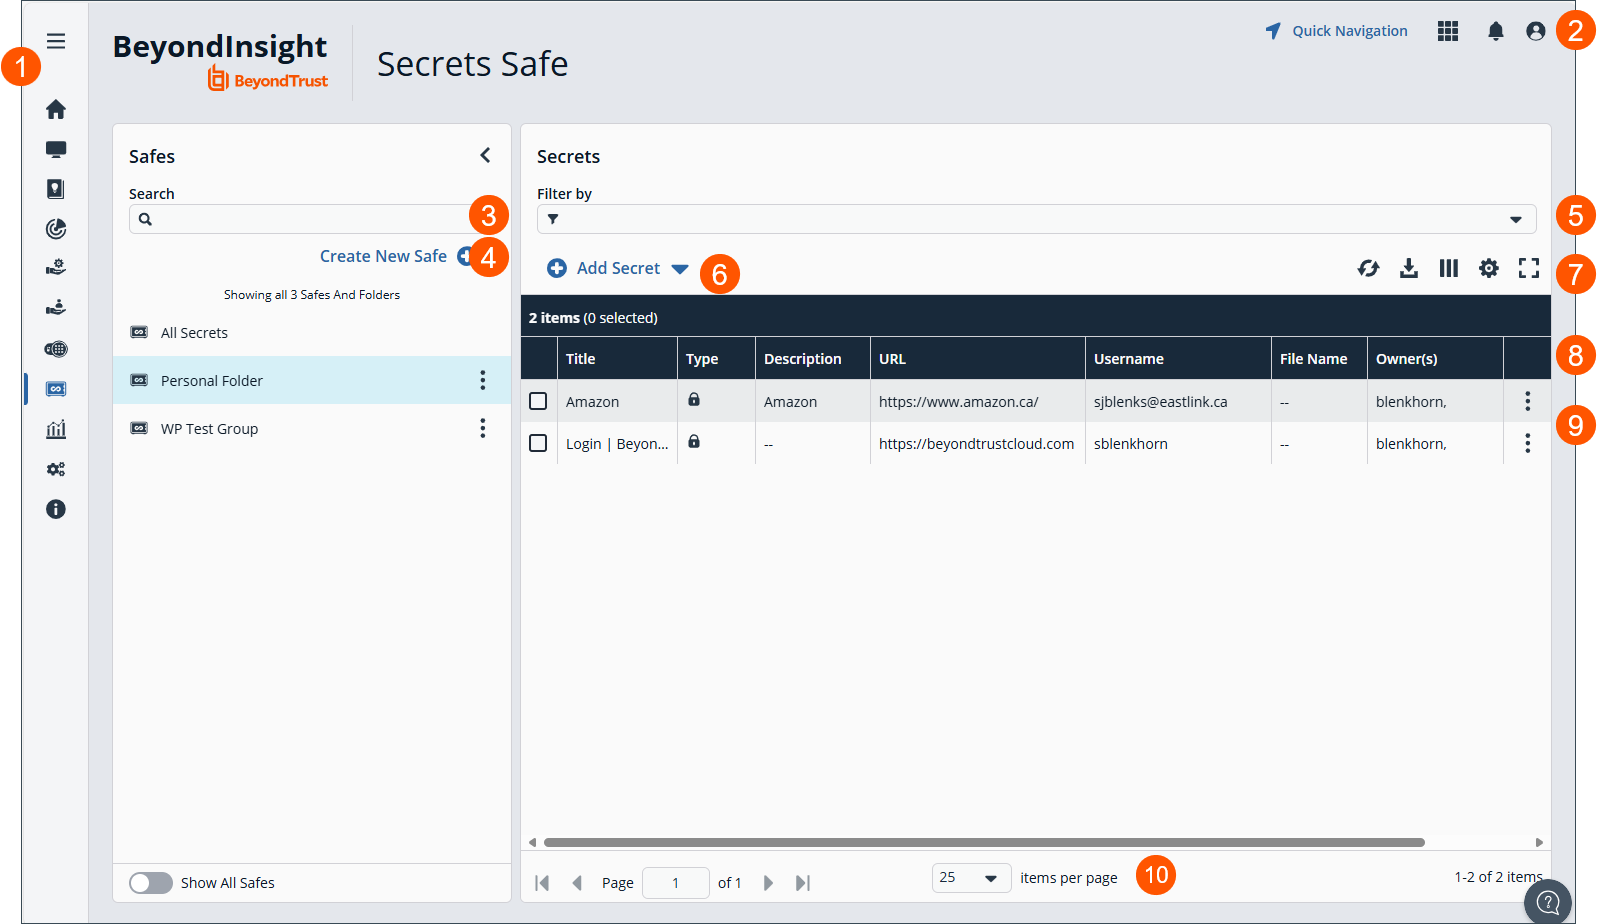Viewport: 1597px width, 924px height.
Task: Open the user profile icon
Action: click(1536, 31)
